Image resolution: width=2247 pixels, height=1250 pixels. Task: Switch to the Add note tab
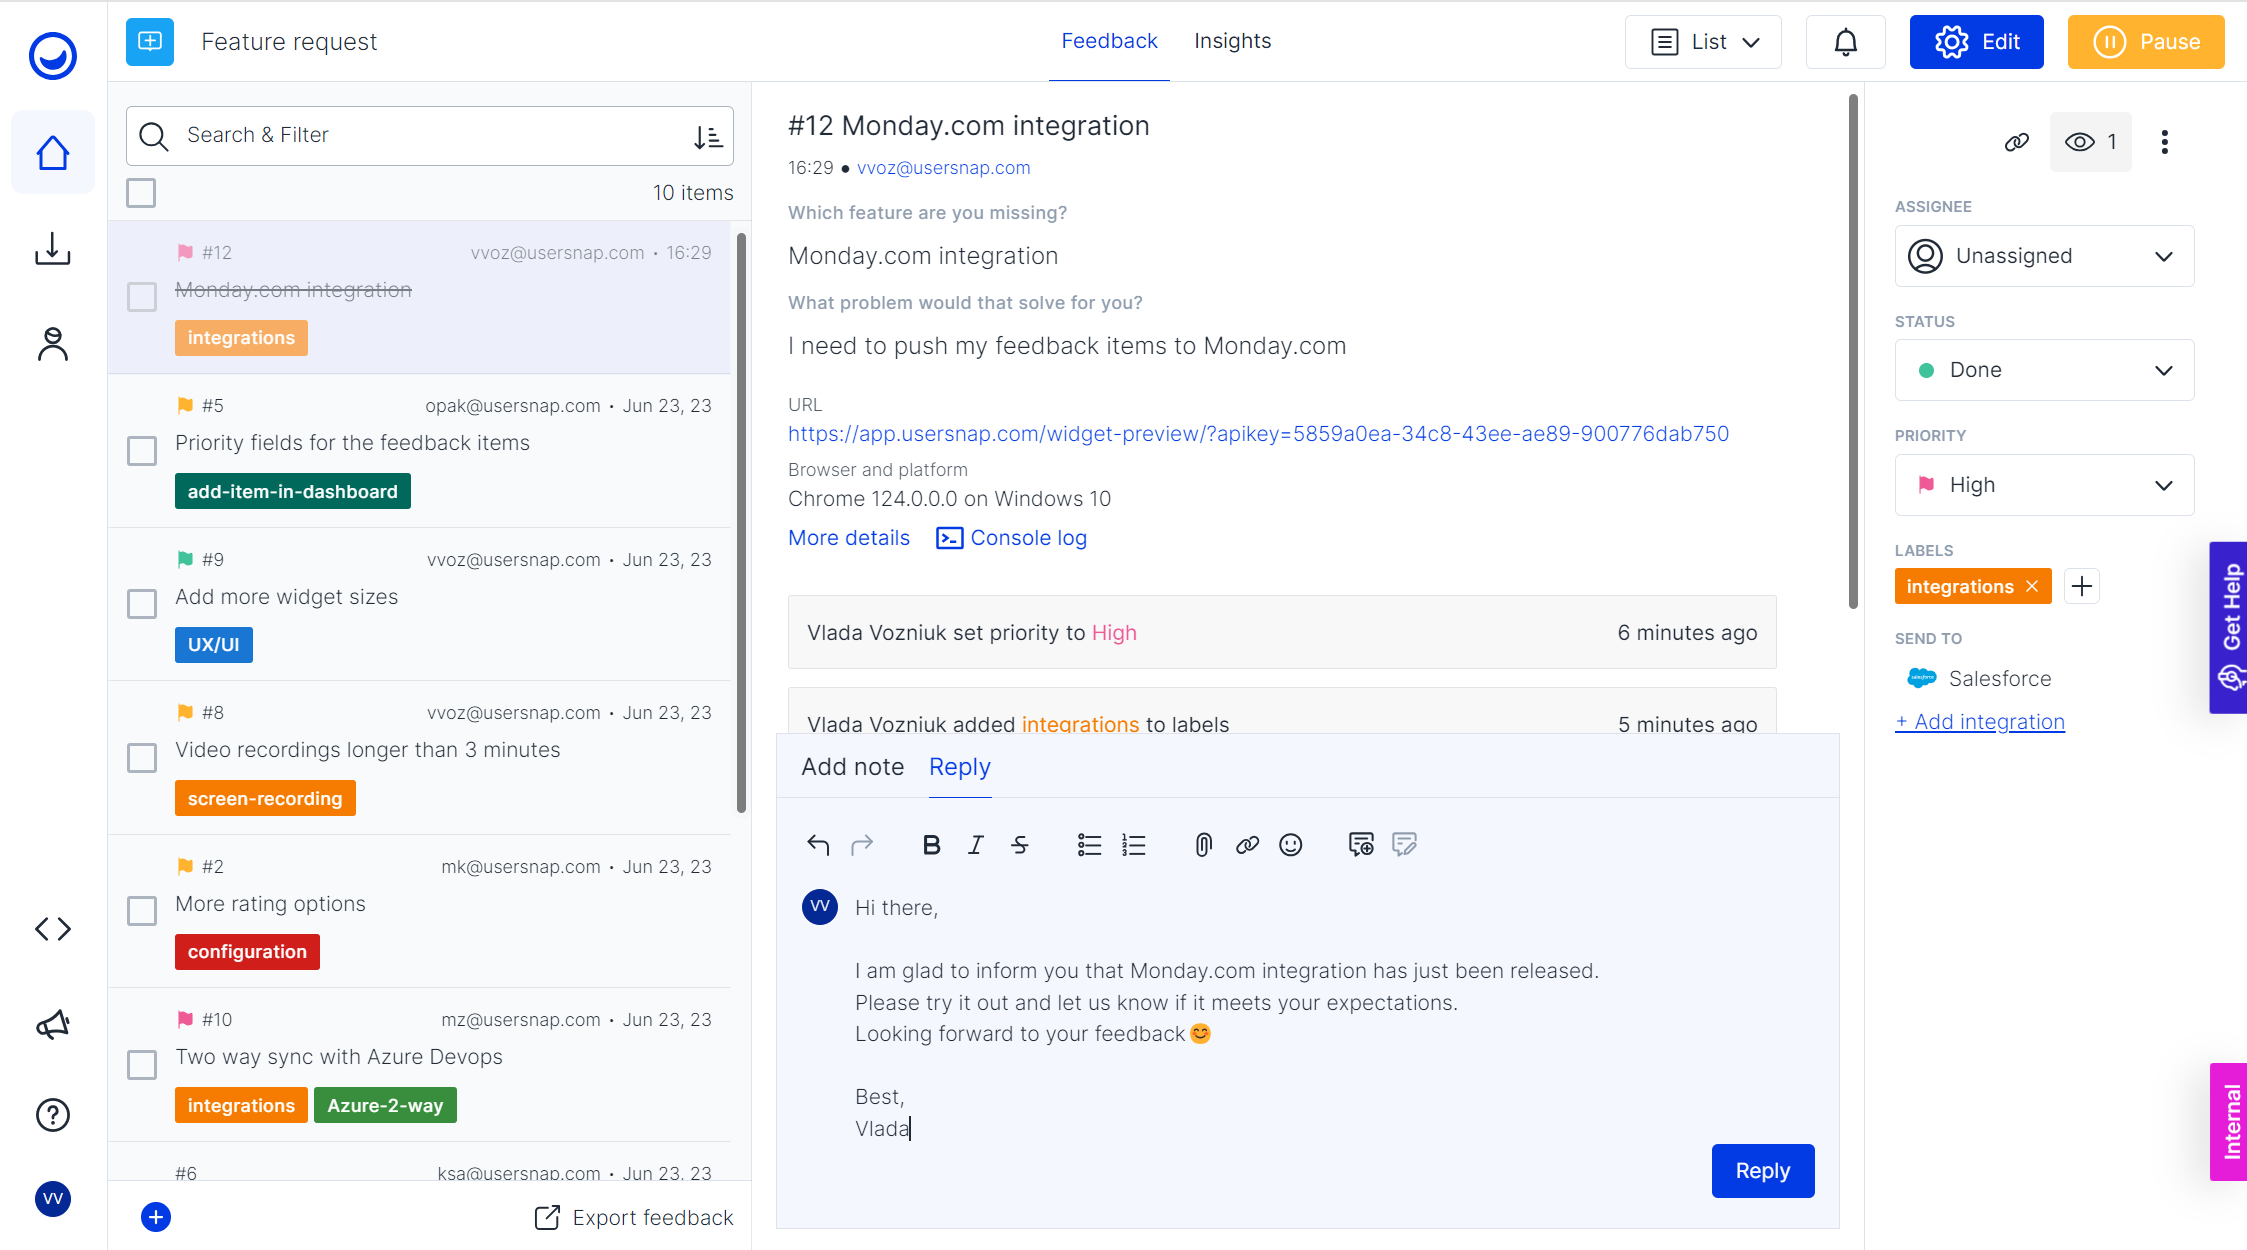click(x=852, y=767)
